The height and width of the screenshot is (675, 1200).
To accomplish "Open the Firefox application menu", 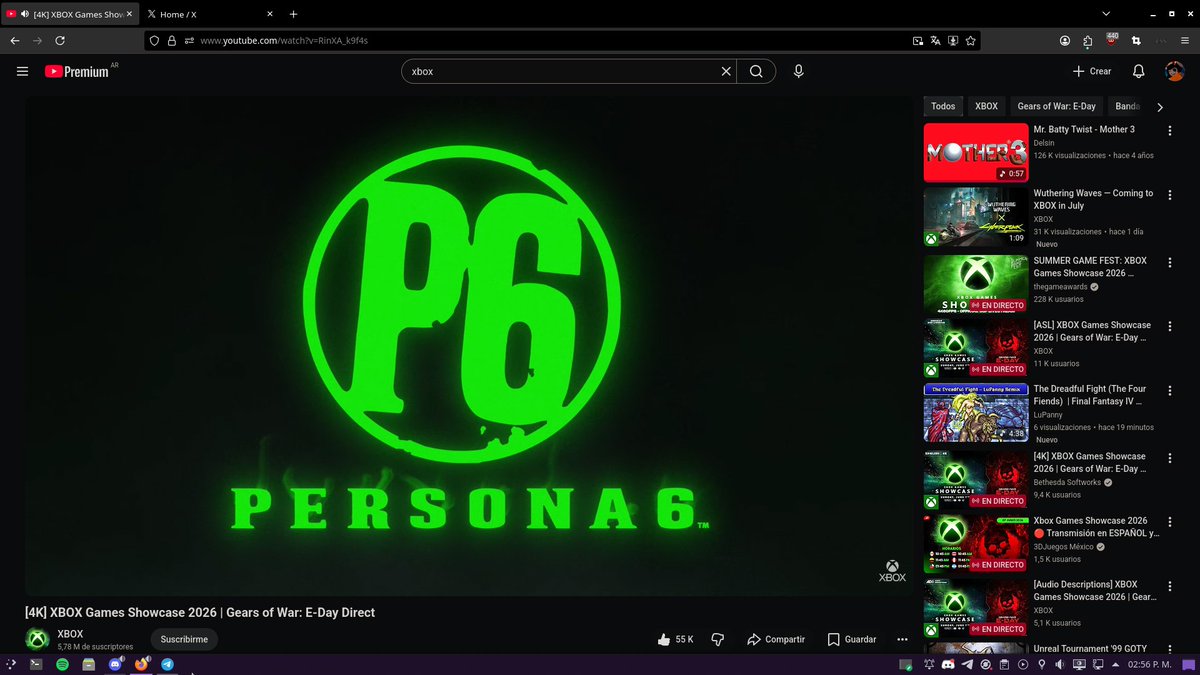I will (x=1183, y=40).
